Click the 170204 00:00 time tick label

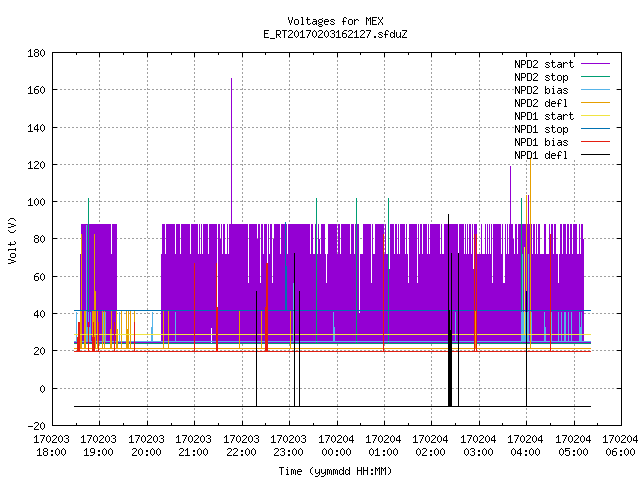[x=336, y=446]
